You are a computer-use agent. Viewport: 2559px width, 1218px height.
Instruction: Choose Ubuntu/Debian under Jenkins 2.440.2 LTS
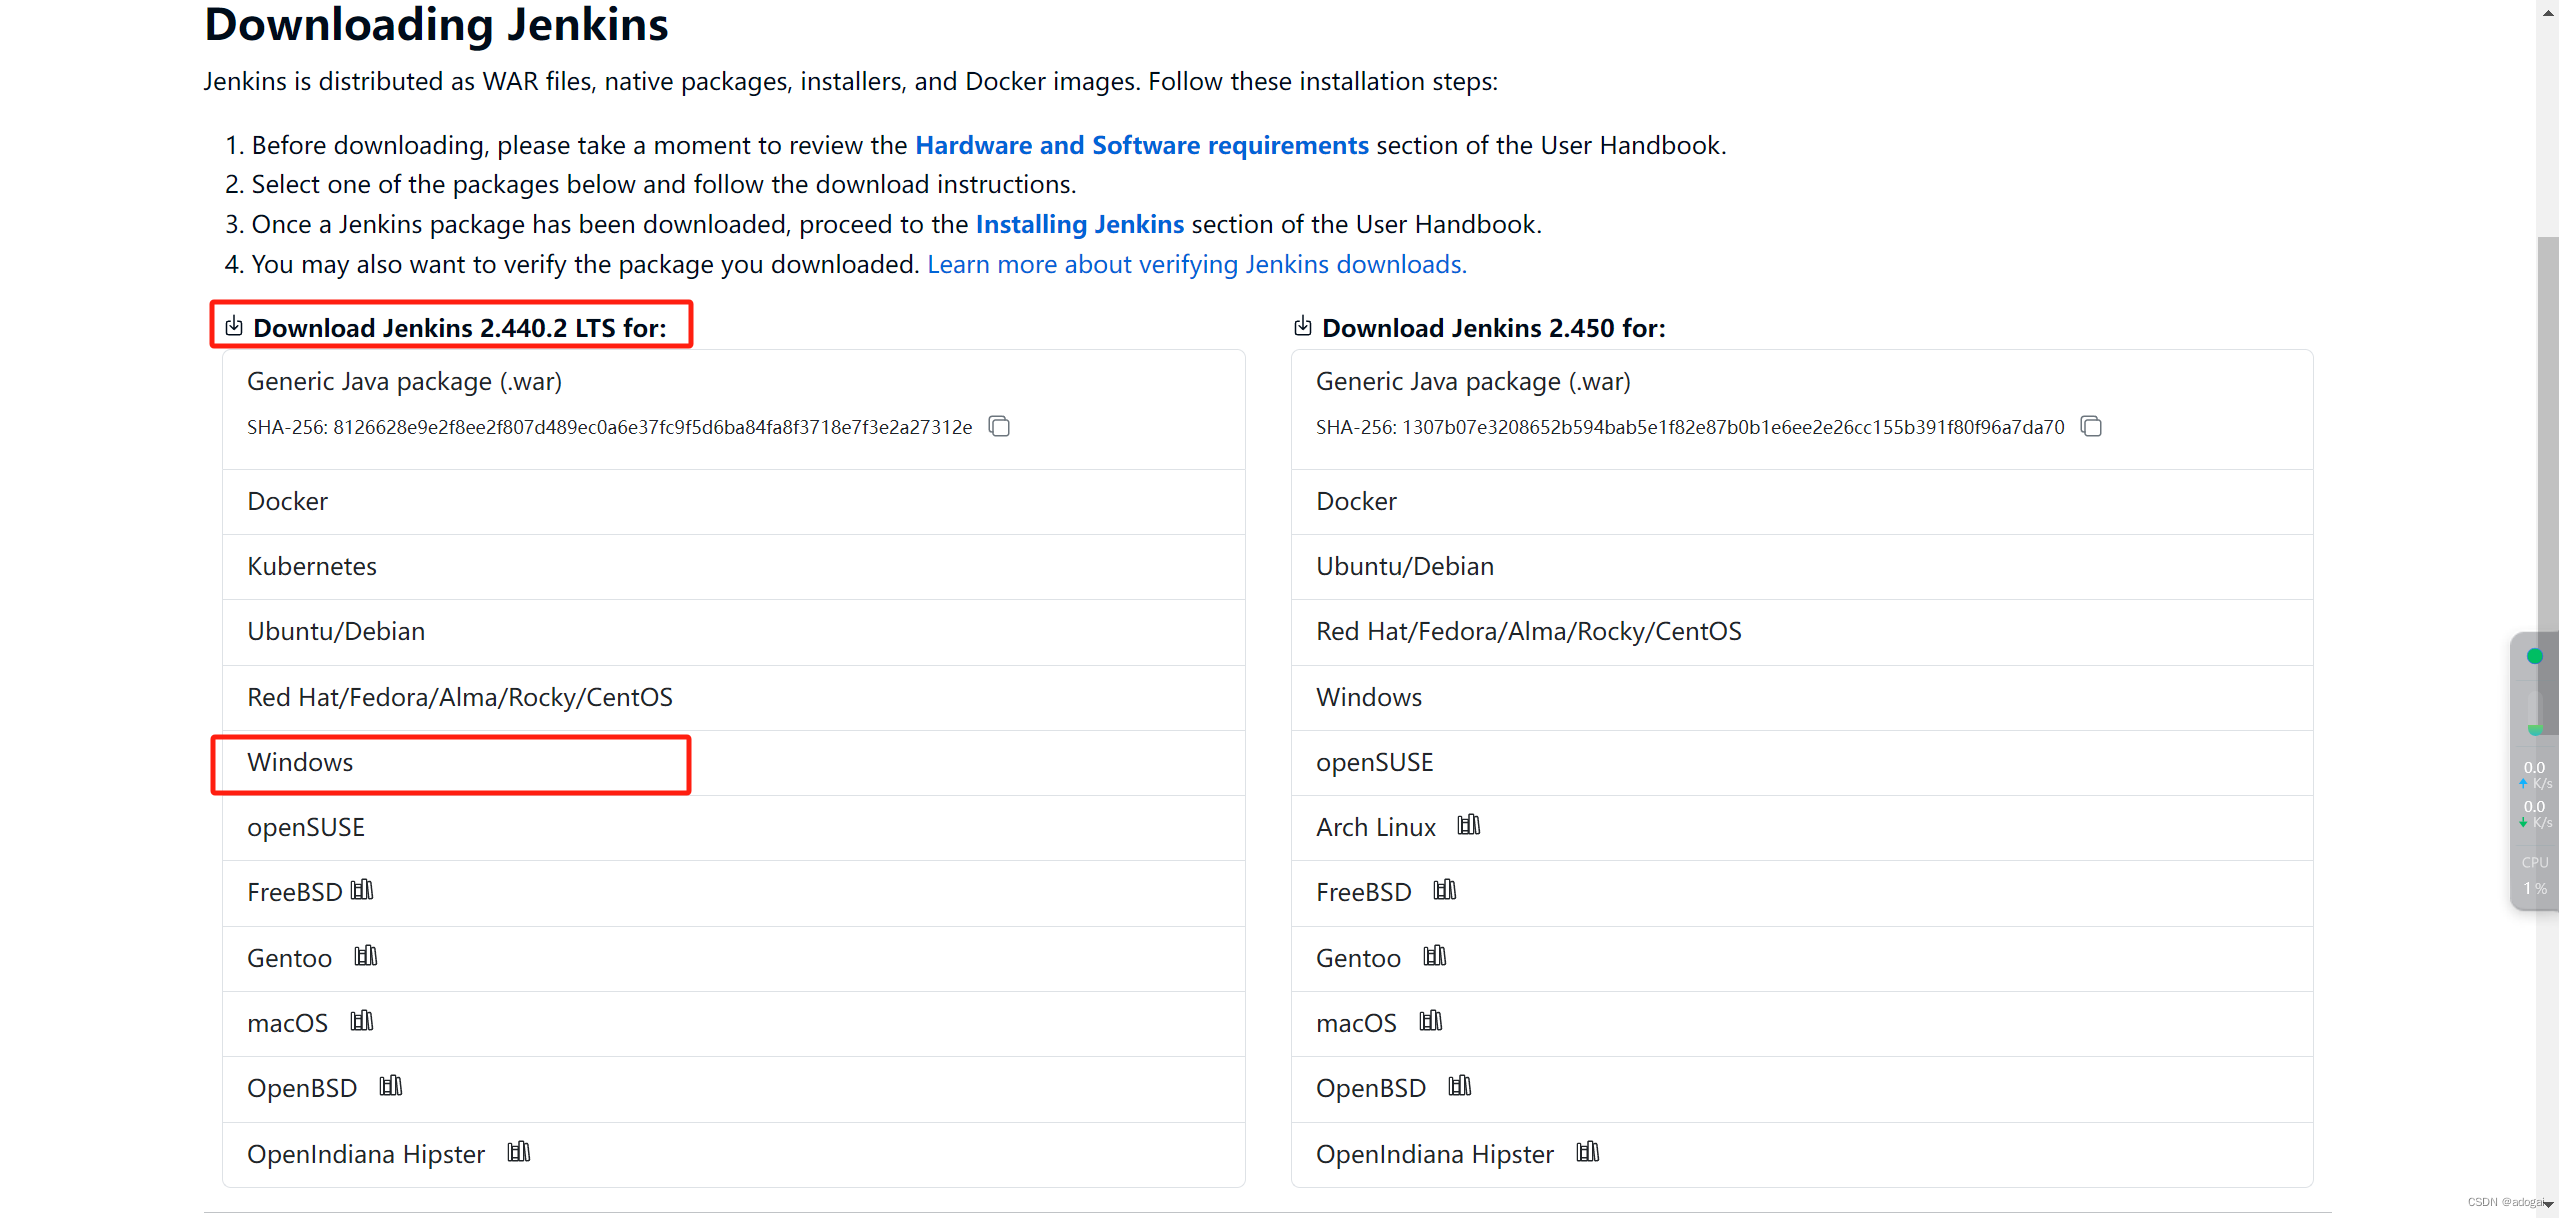click(734, 632)
